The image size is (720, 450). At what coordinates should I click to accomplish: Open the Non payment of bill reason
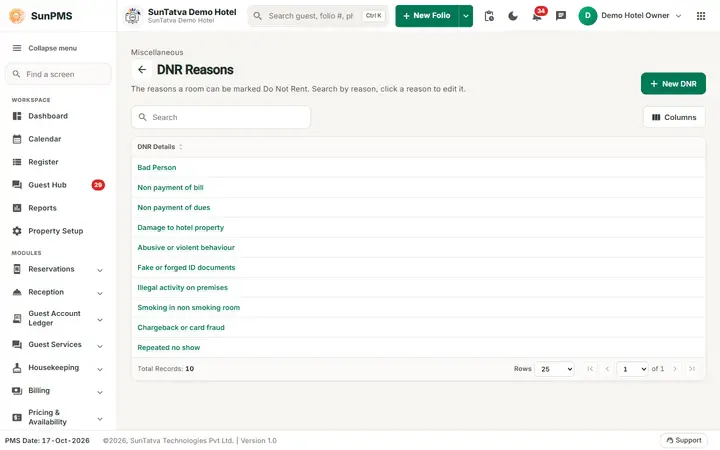point(170,187)
